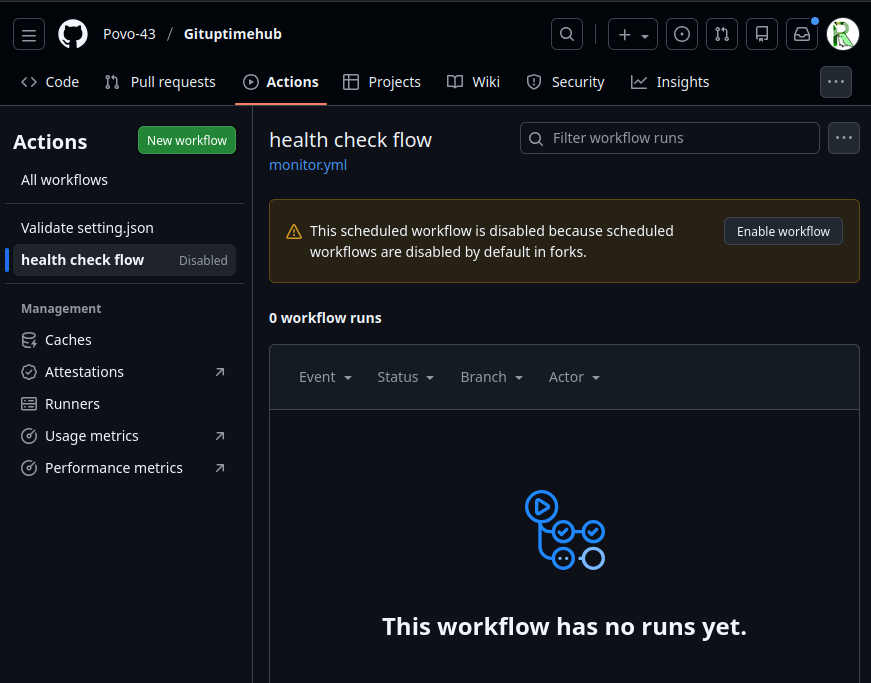Screen dimensions: 871x683
Task: Select Validate setting.json workflow
Action: click(x=87, y=228)
